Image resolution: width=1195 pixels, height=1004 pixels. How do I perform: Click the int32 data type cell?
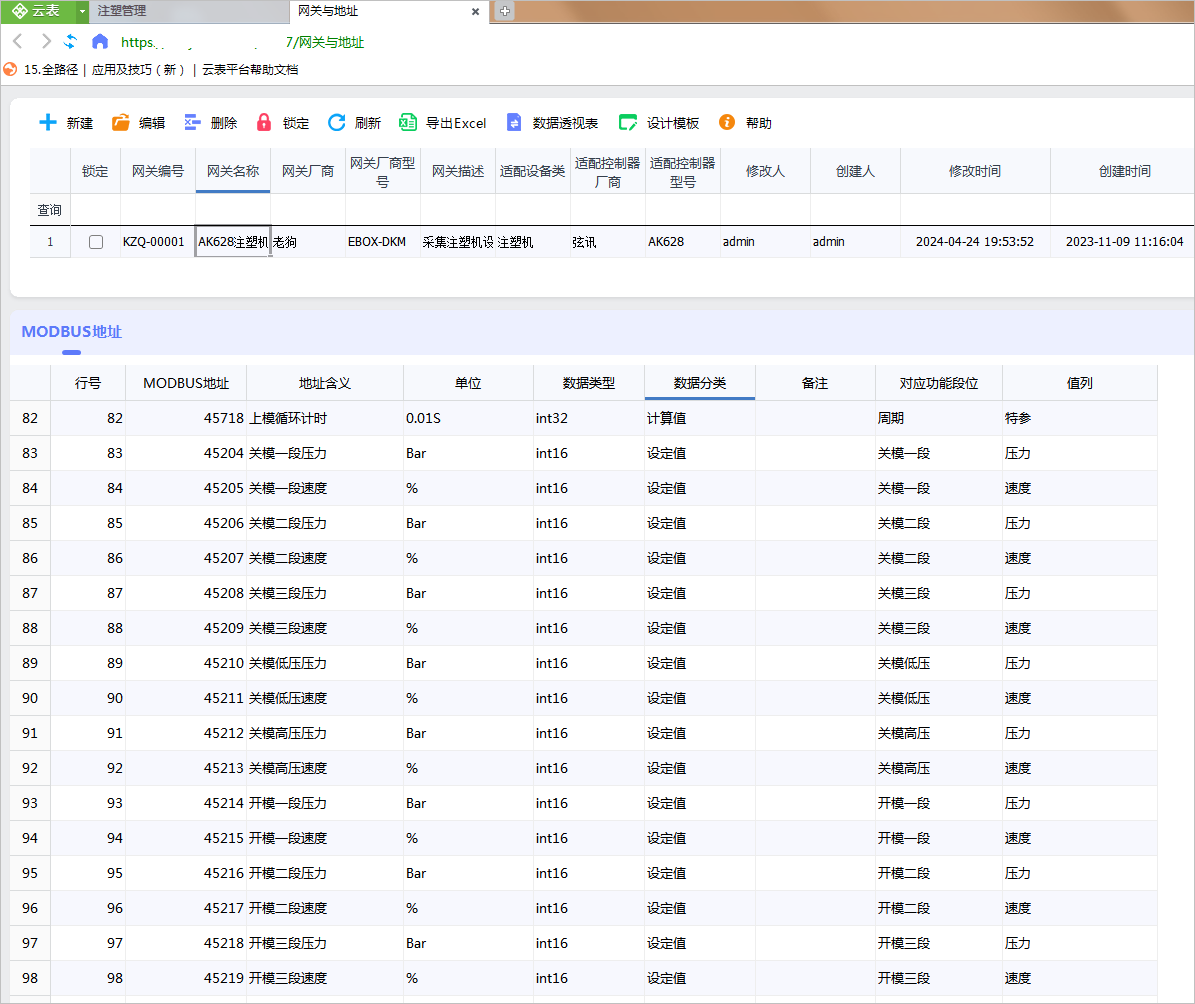588,418
